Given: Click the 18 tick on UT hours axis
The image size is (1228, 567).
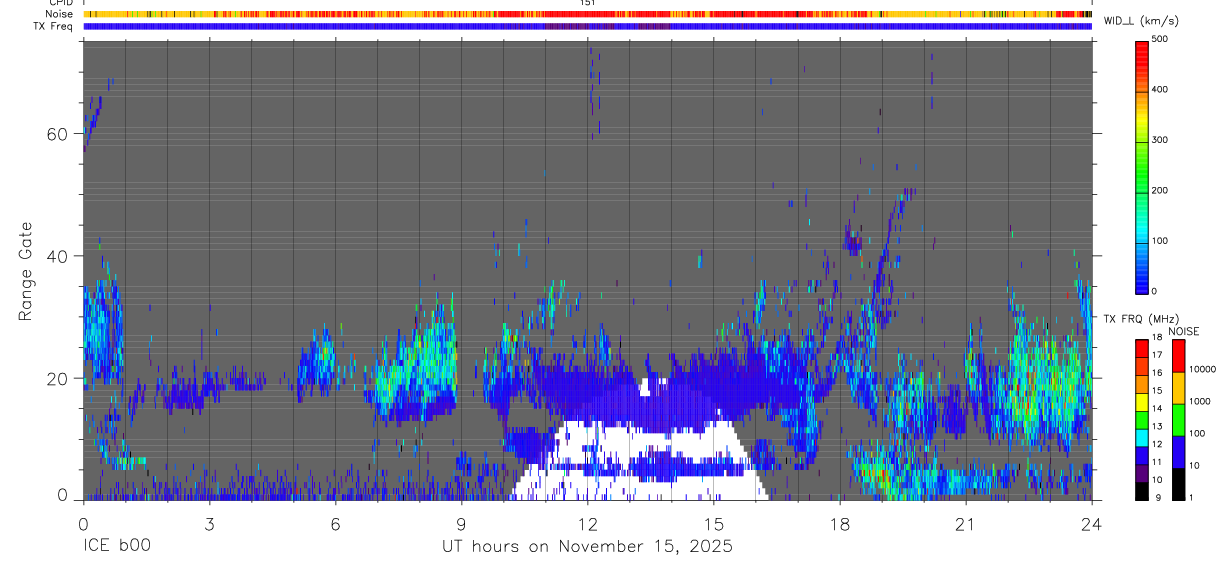Looking at the screenshot, I should 840,524.
